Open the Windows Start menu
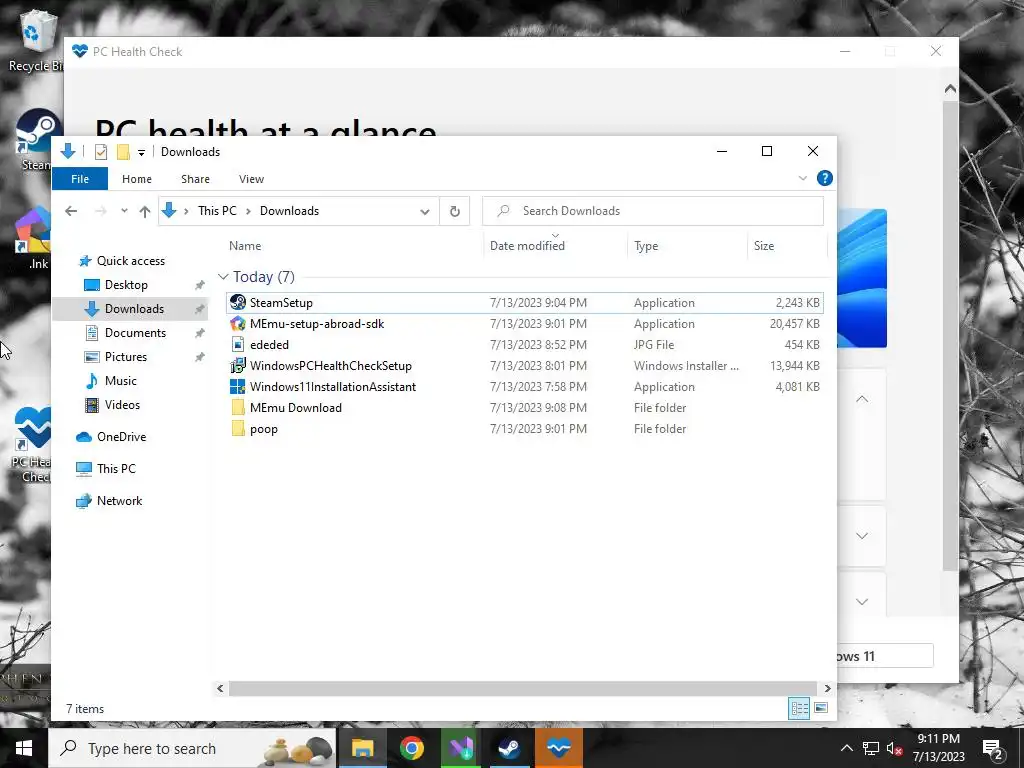The image size is (1024, 768). (x=24, y=748)
